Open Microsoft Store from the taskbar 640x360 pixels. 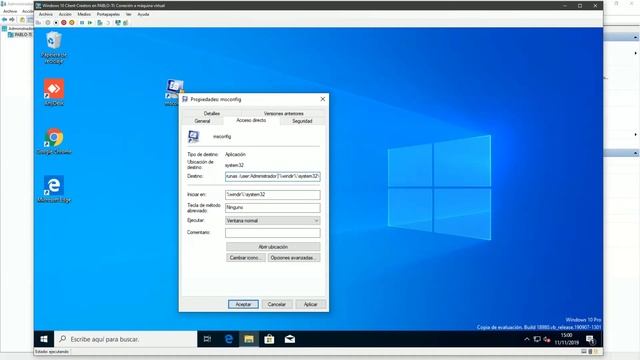269,339
